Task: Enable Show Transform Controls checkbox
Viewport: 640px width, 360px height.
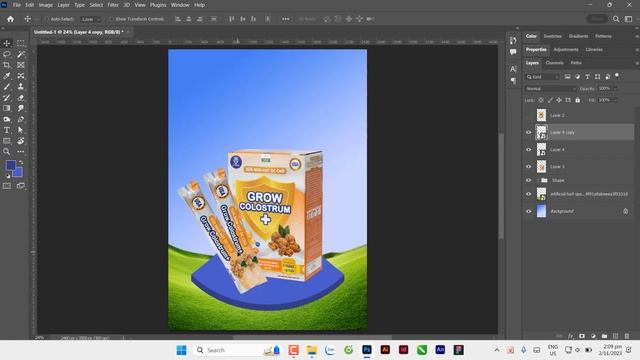Action: (111, 19)
